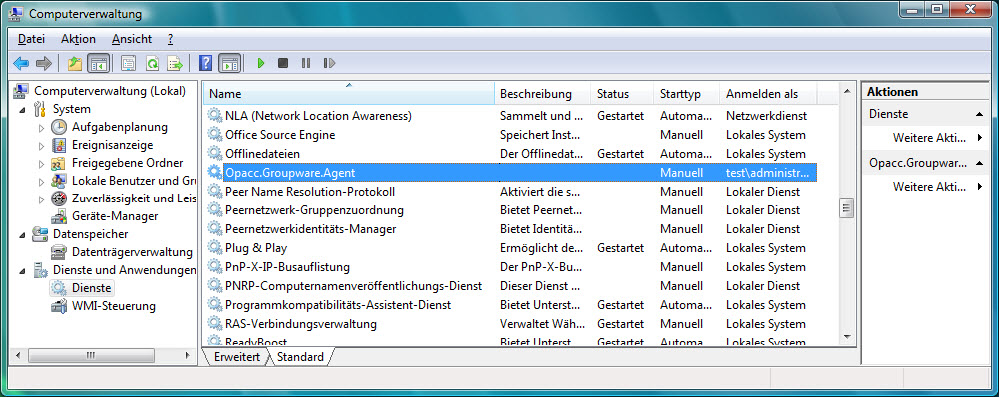
Task: Click the Export list toolbar icon
Action: (x=175, y=63)
